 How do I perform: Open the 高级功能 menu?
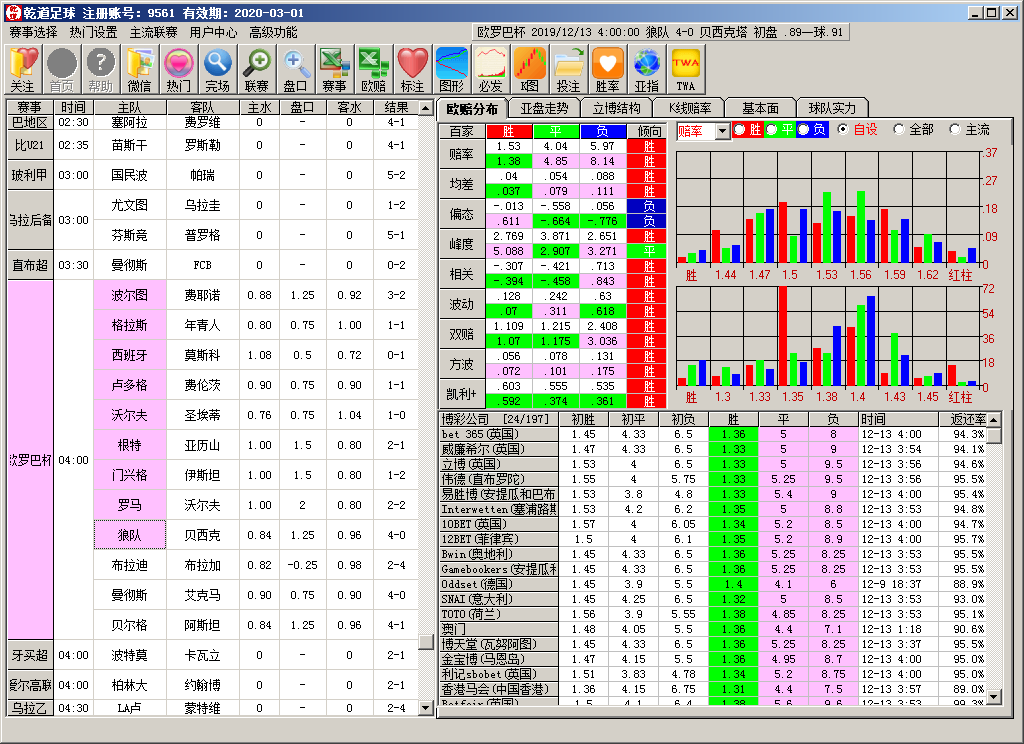tap(273, 32)
